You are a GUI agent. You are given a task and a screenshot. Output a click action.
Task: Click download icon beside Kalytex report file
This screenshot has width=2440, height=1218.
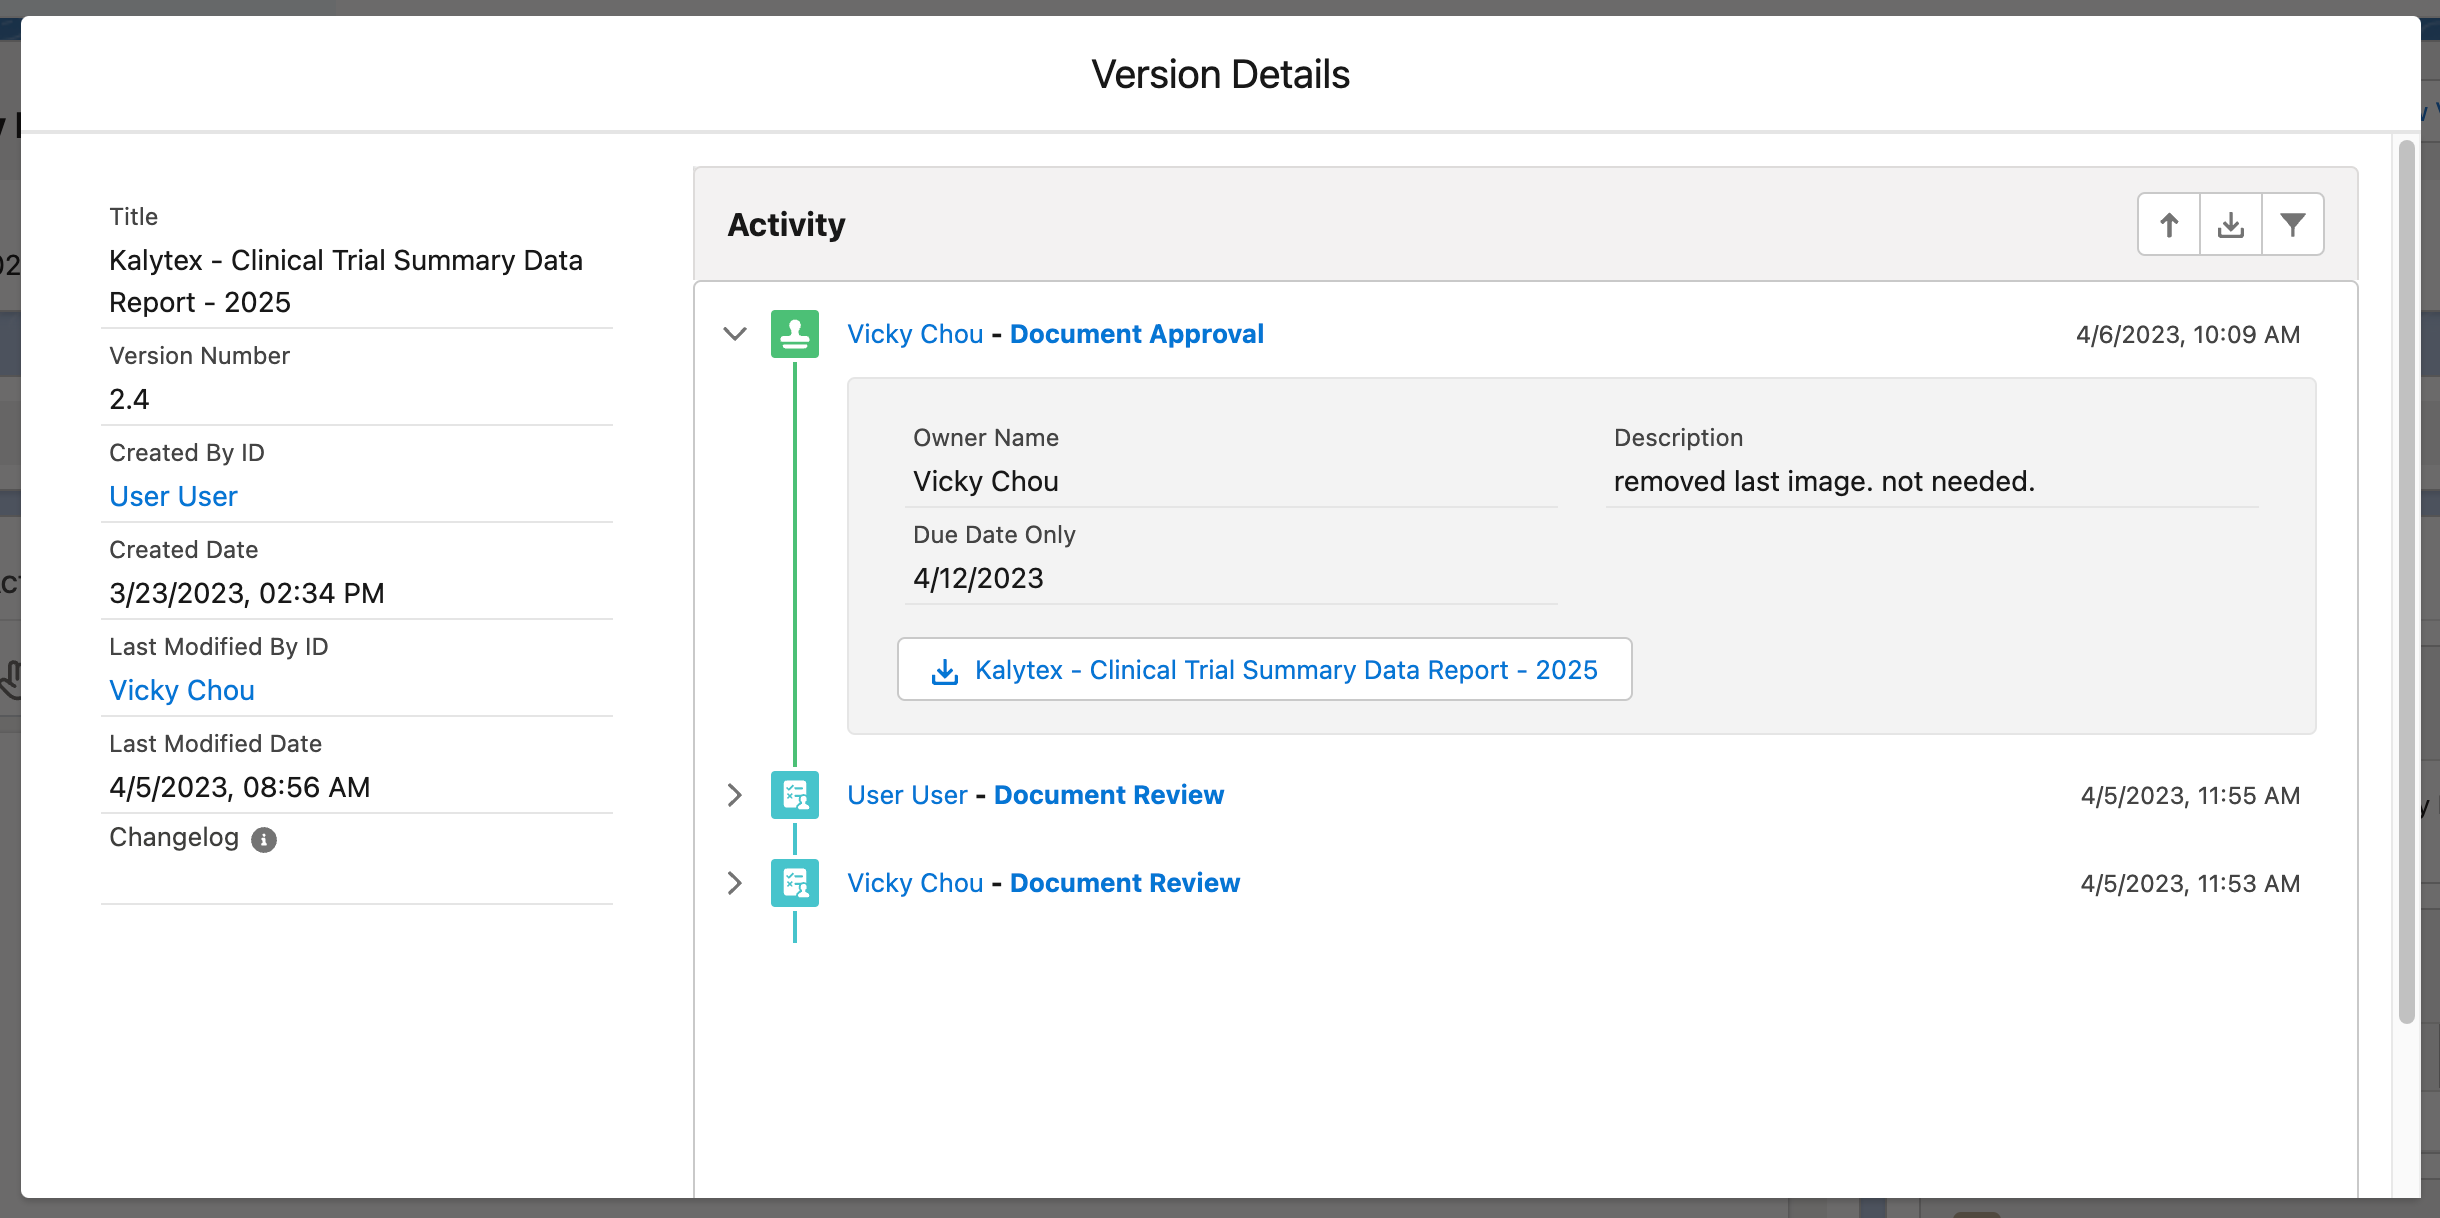coord(944,671)
